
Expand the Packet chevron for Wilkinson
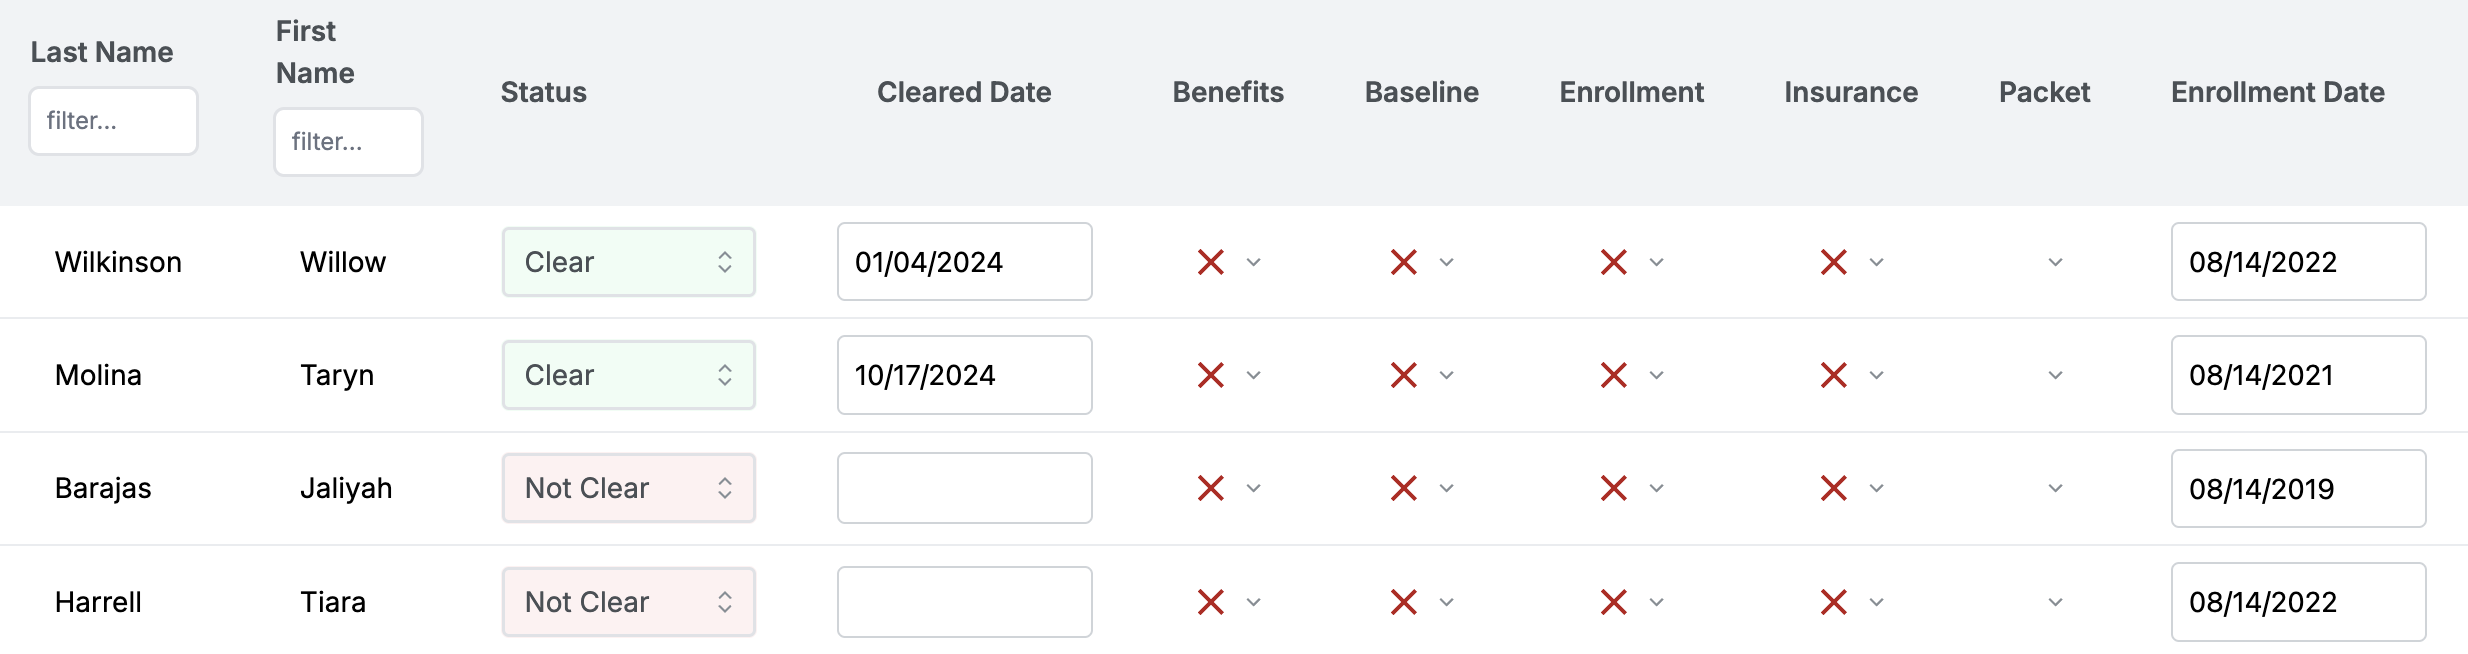pos(2055,262)
